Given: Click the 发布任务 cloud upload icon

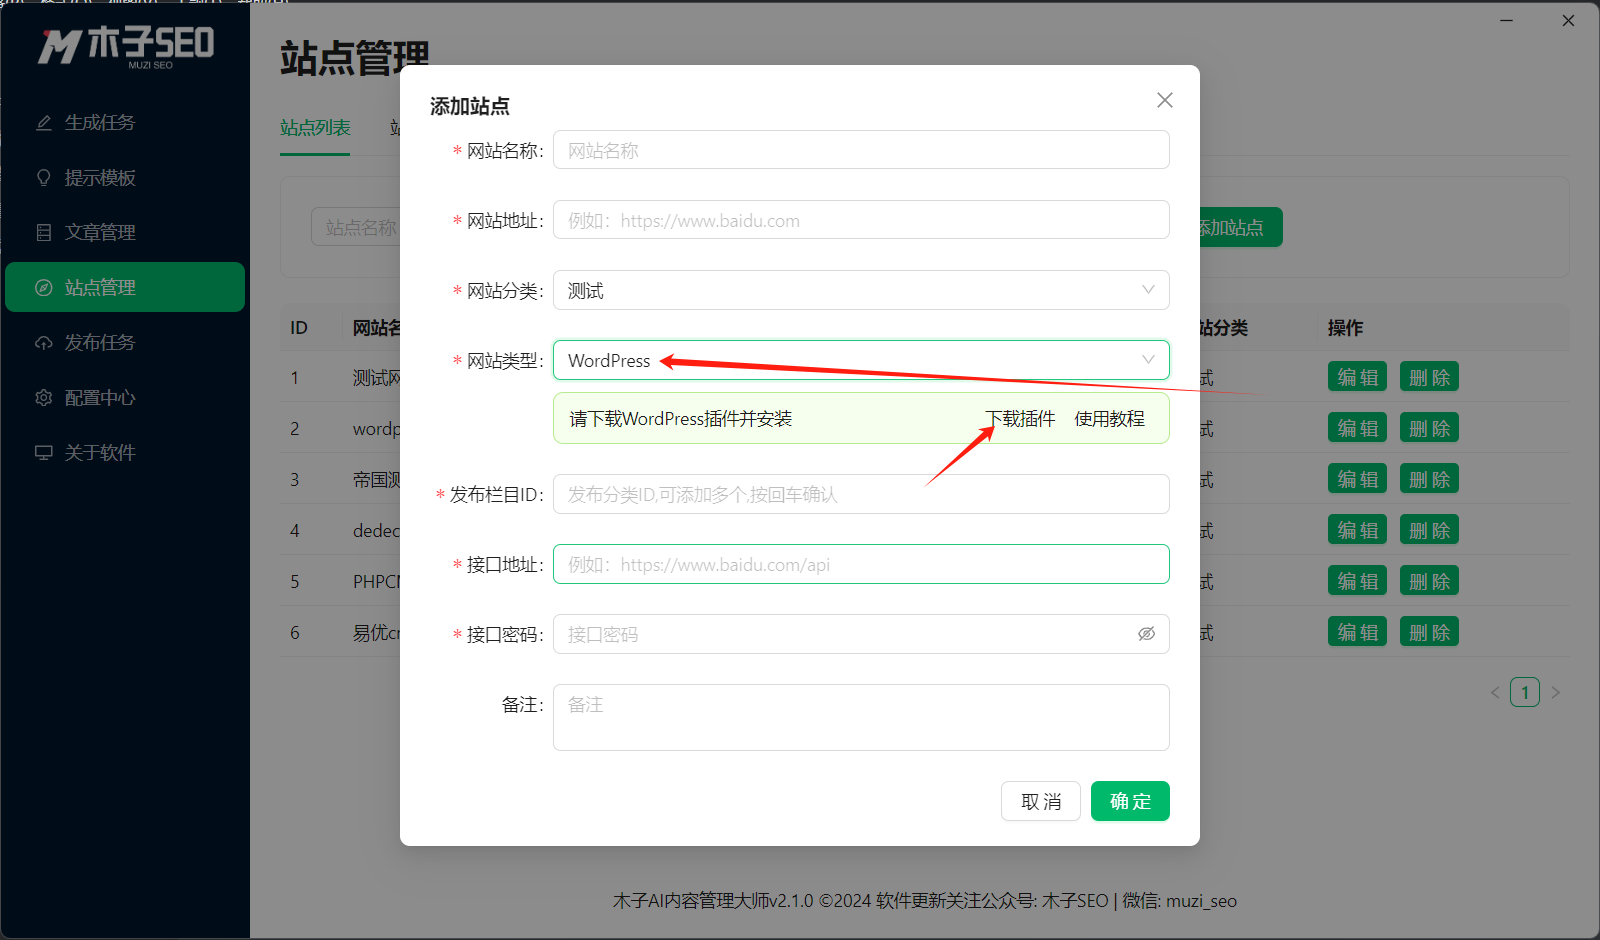Looking at the screenshot, I should coord(44,343).
